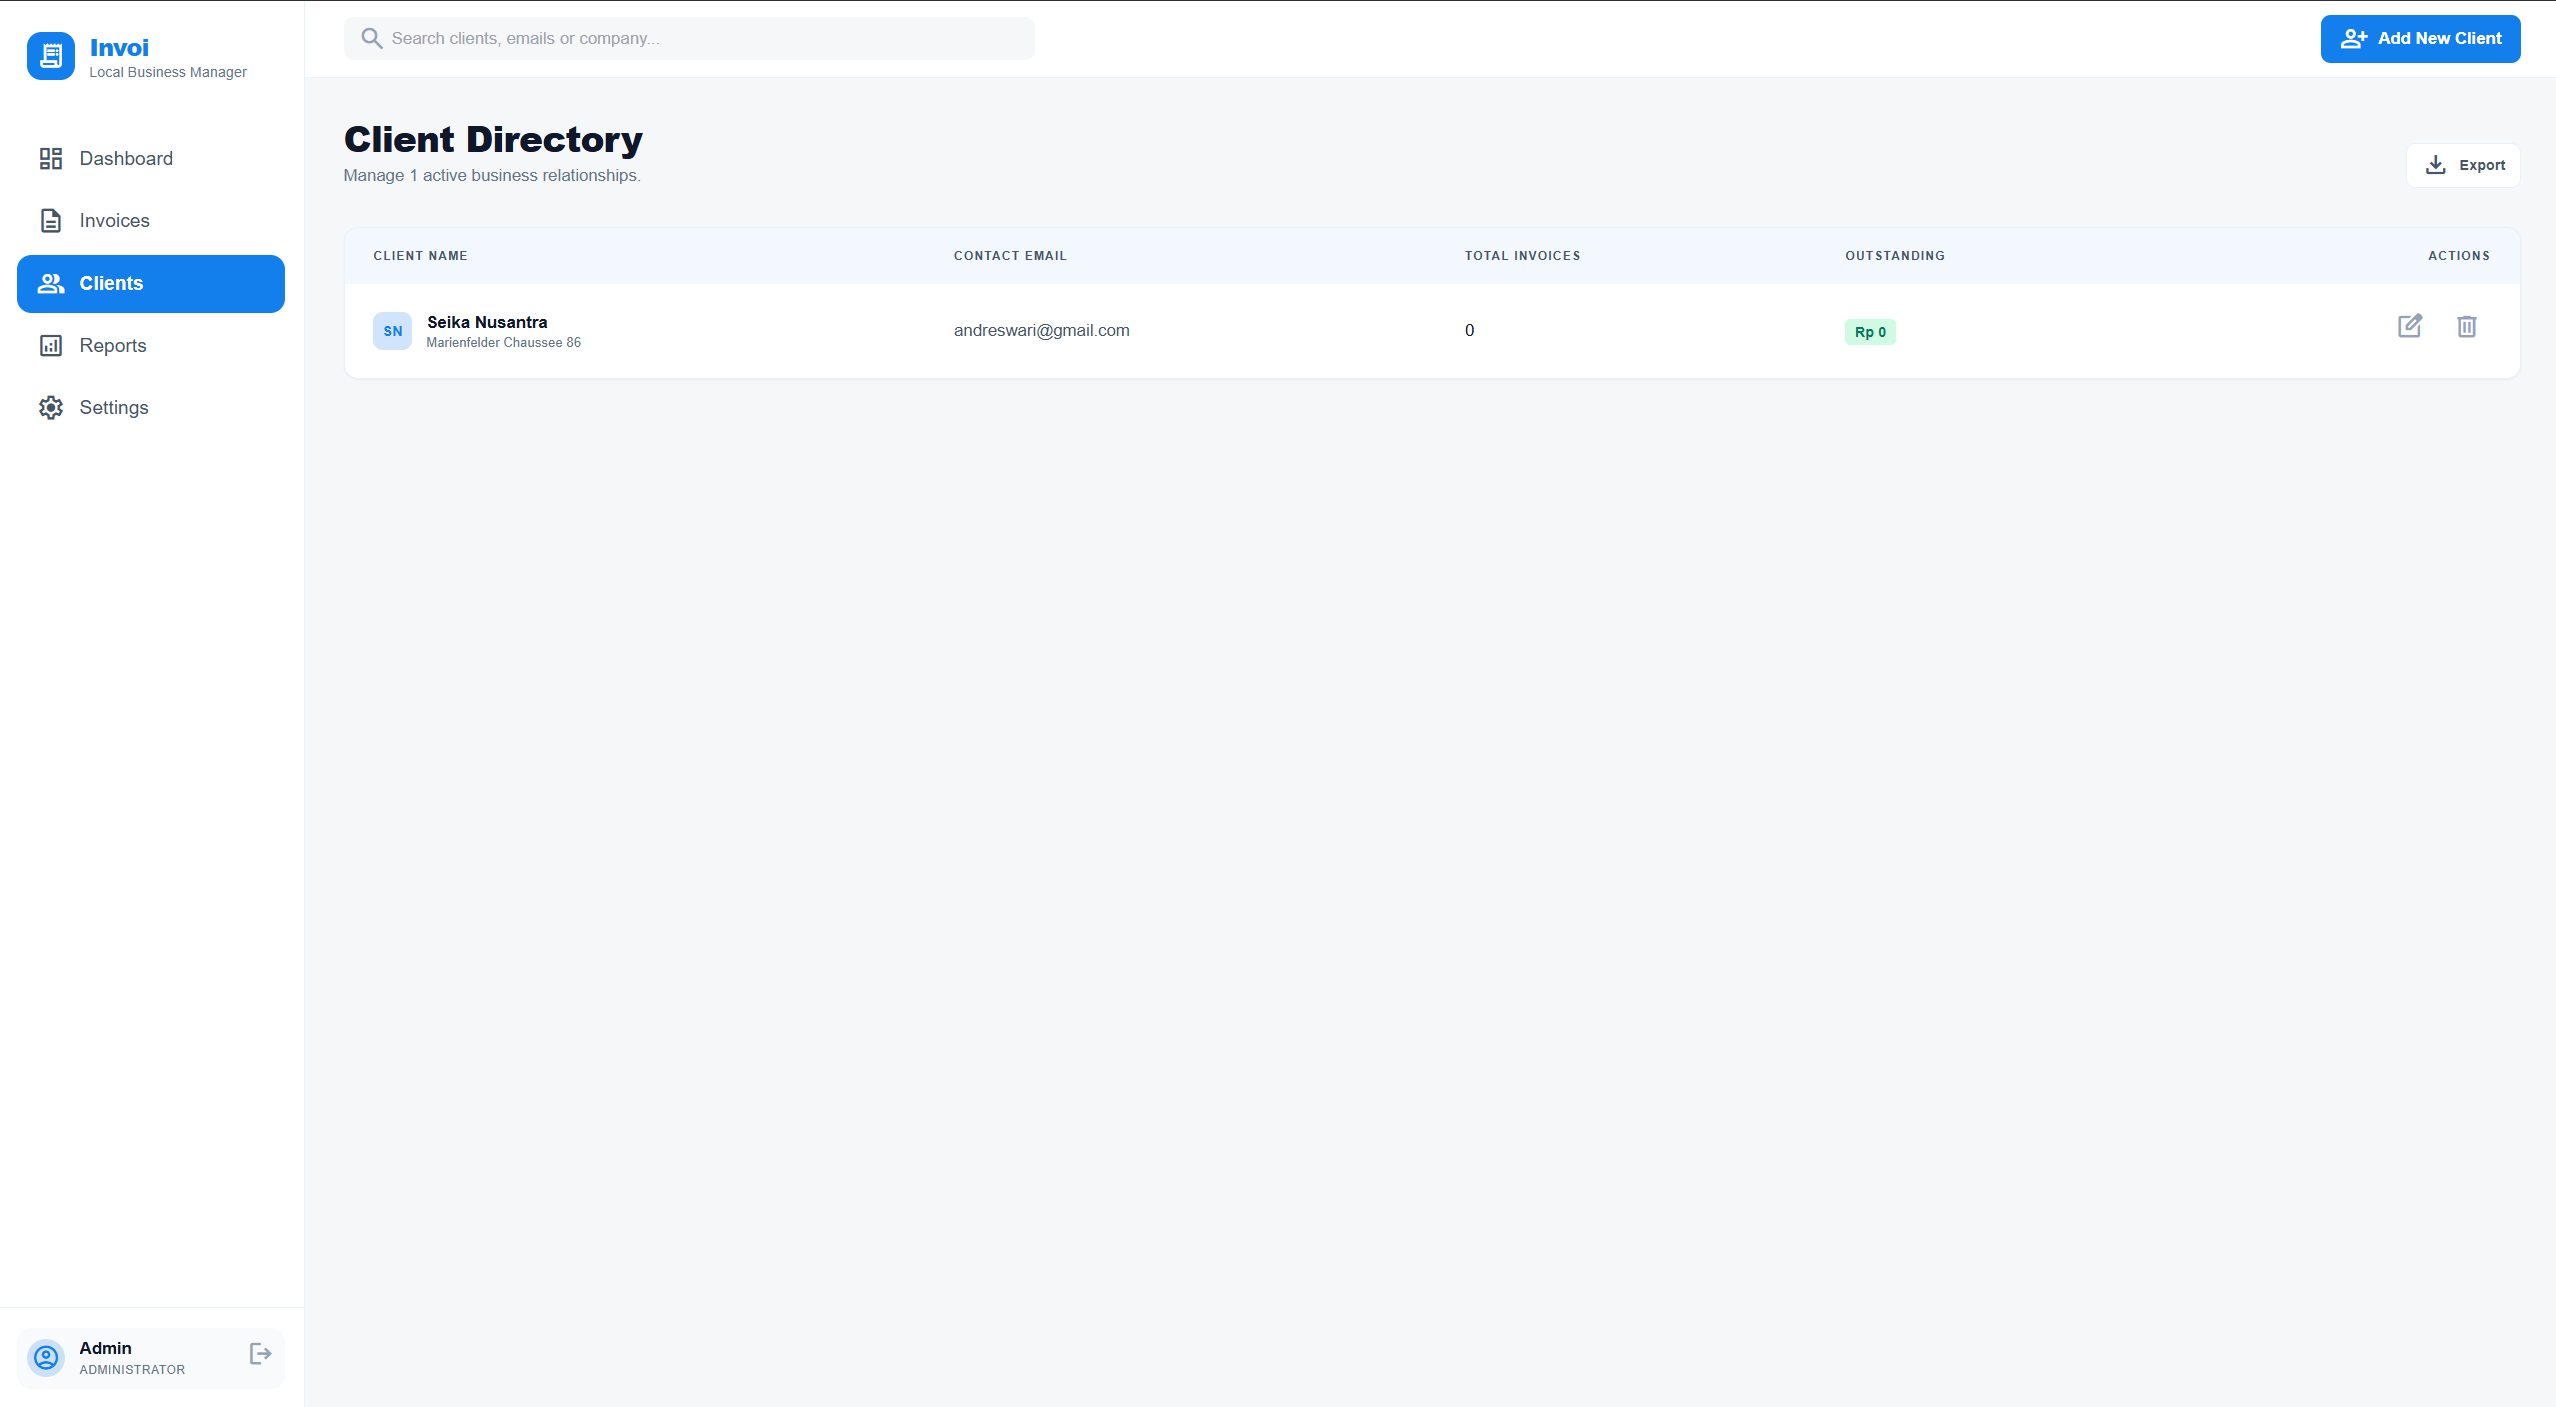
Task: Select the Invoices document icon in sidebar
Action: pyautogui.click(x=51, y=220)
